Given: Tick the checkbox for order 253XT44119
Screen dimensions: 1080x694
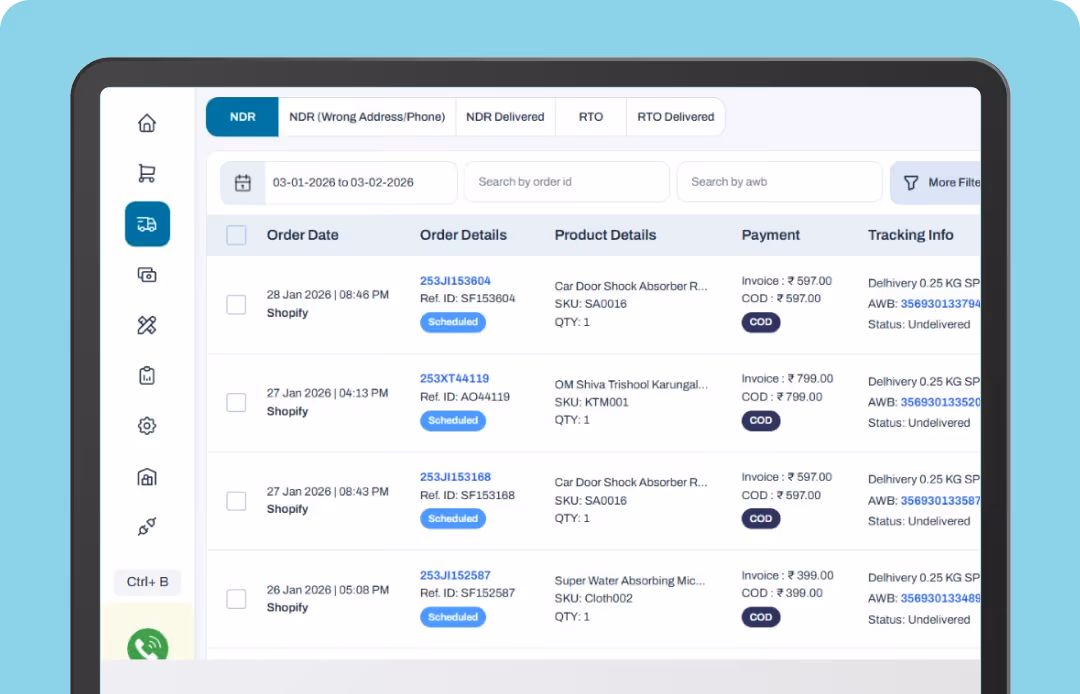Looking at the screenshot, I should click(236, 402).
